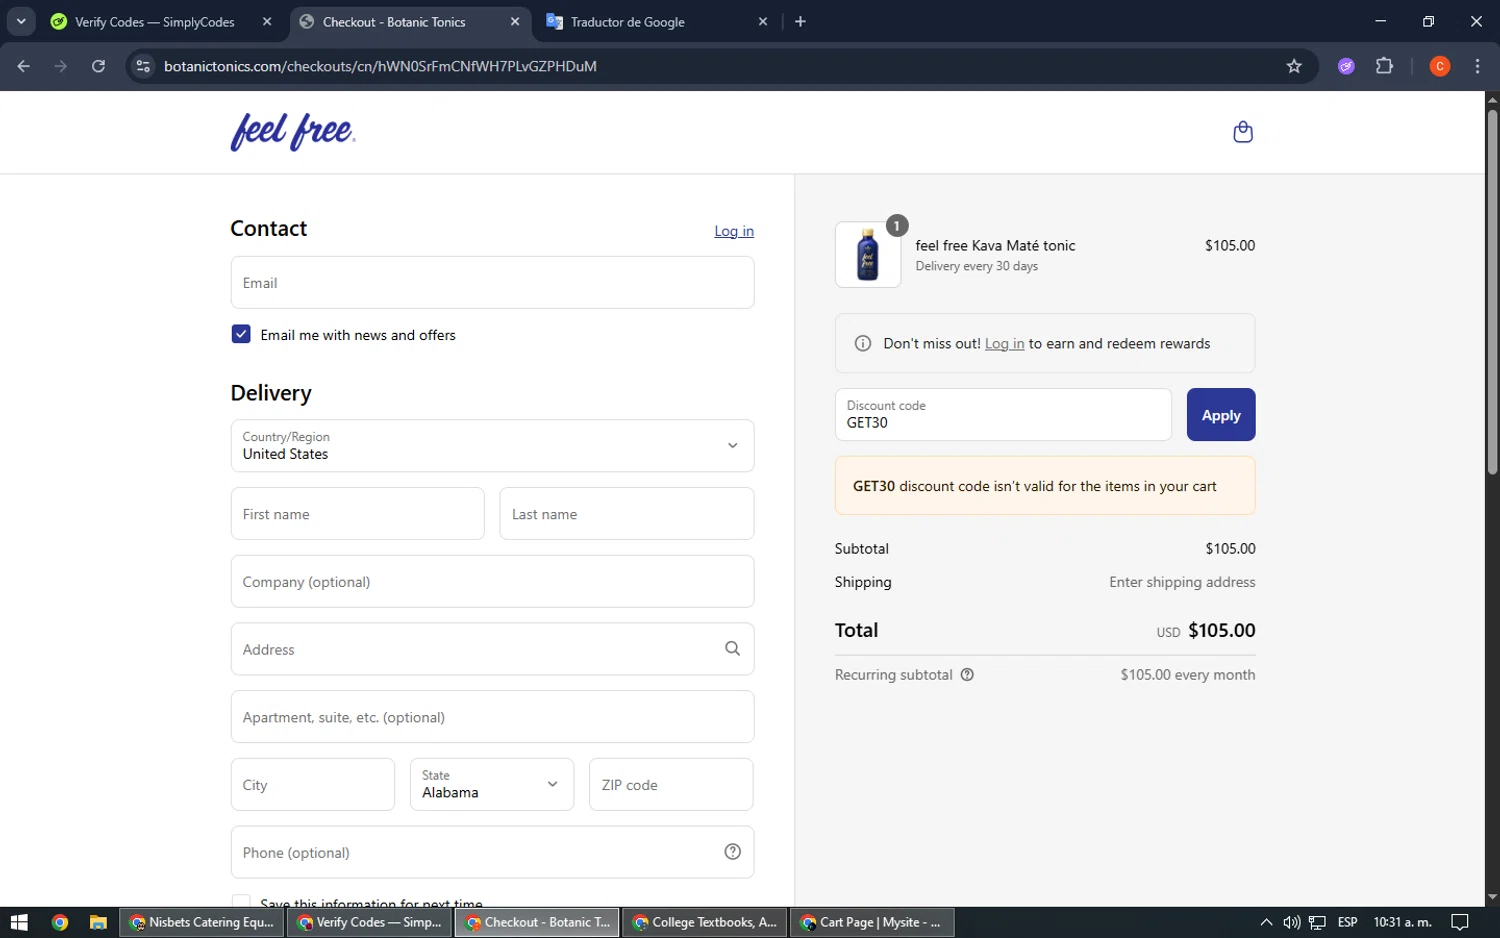Click the Apply discount button

tap(1221, 415)
